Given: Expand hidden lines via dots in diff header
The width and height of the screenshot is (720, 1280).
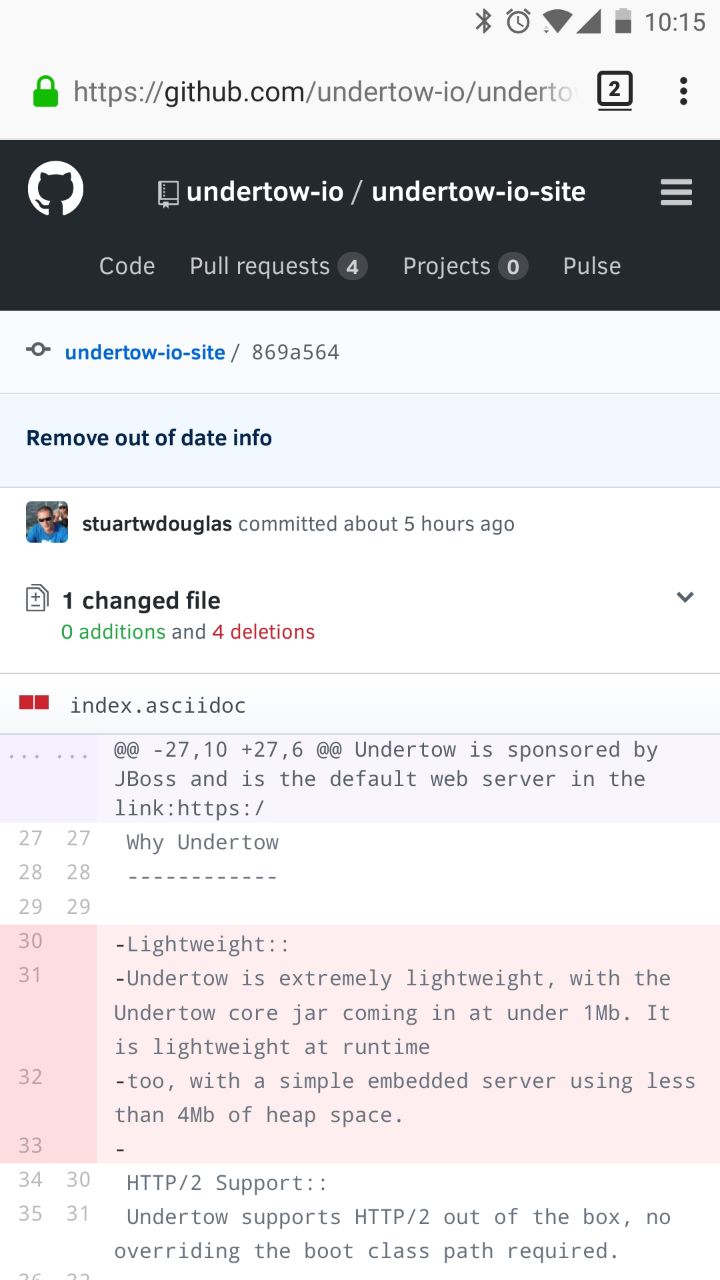Looking at the screenshot, I should (49, 757).
